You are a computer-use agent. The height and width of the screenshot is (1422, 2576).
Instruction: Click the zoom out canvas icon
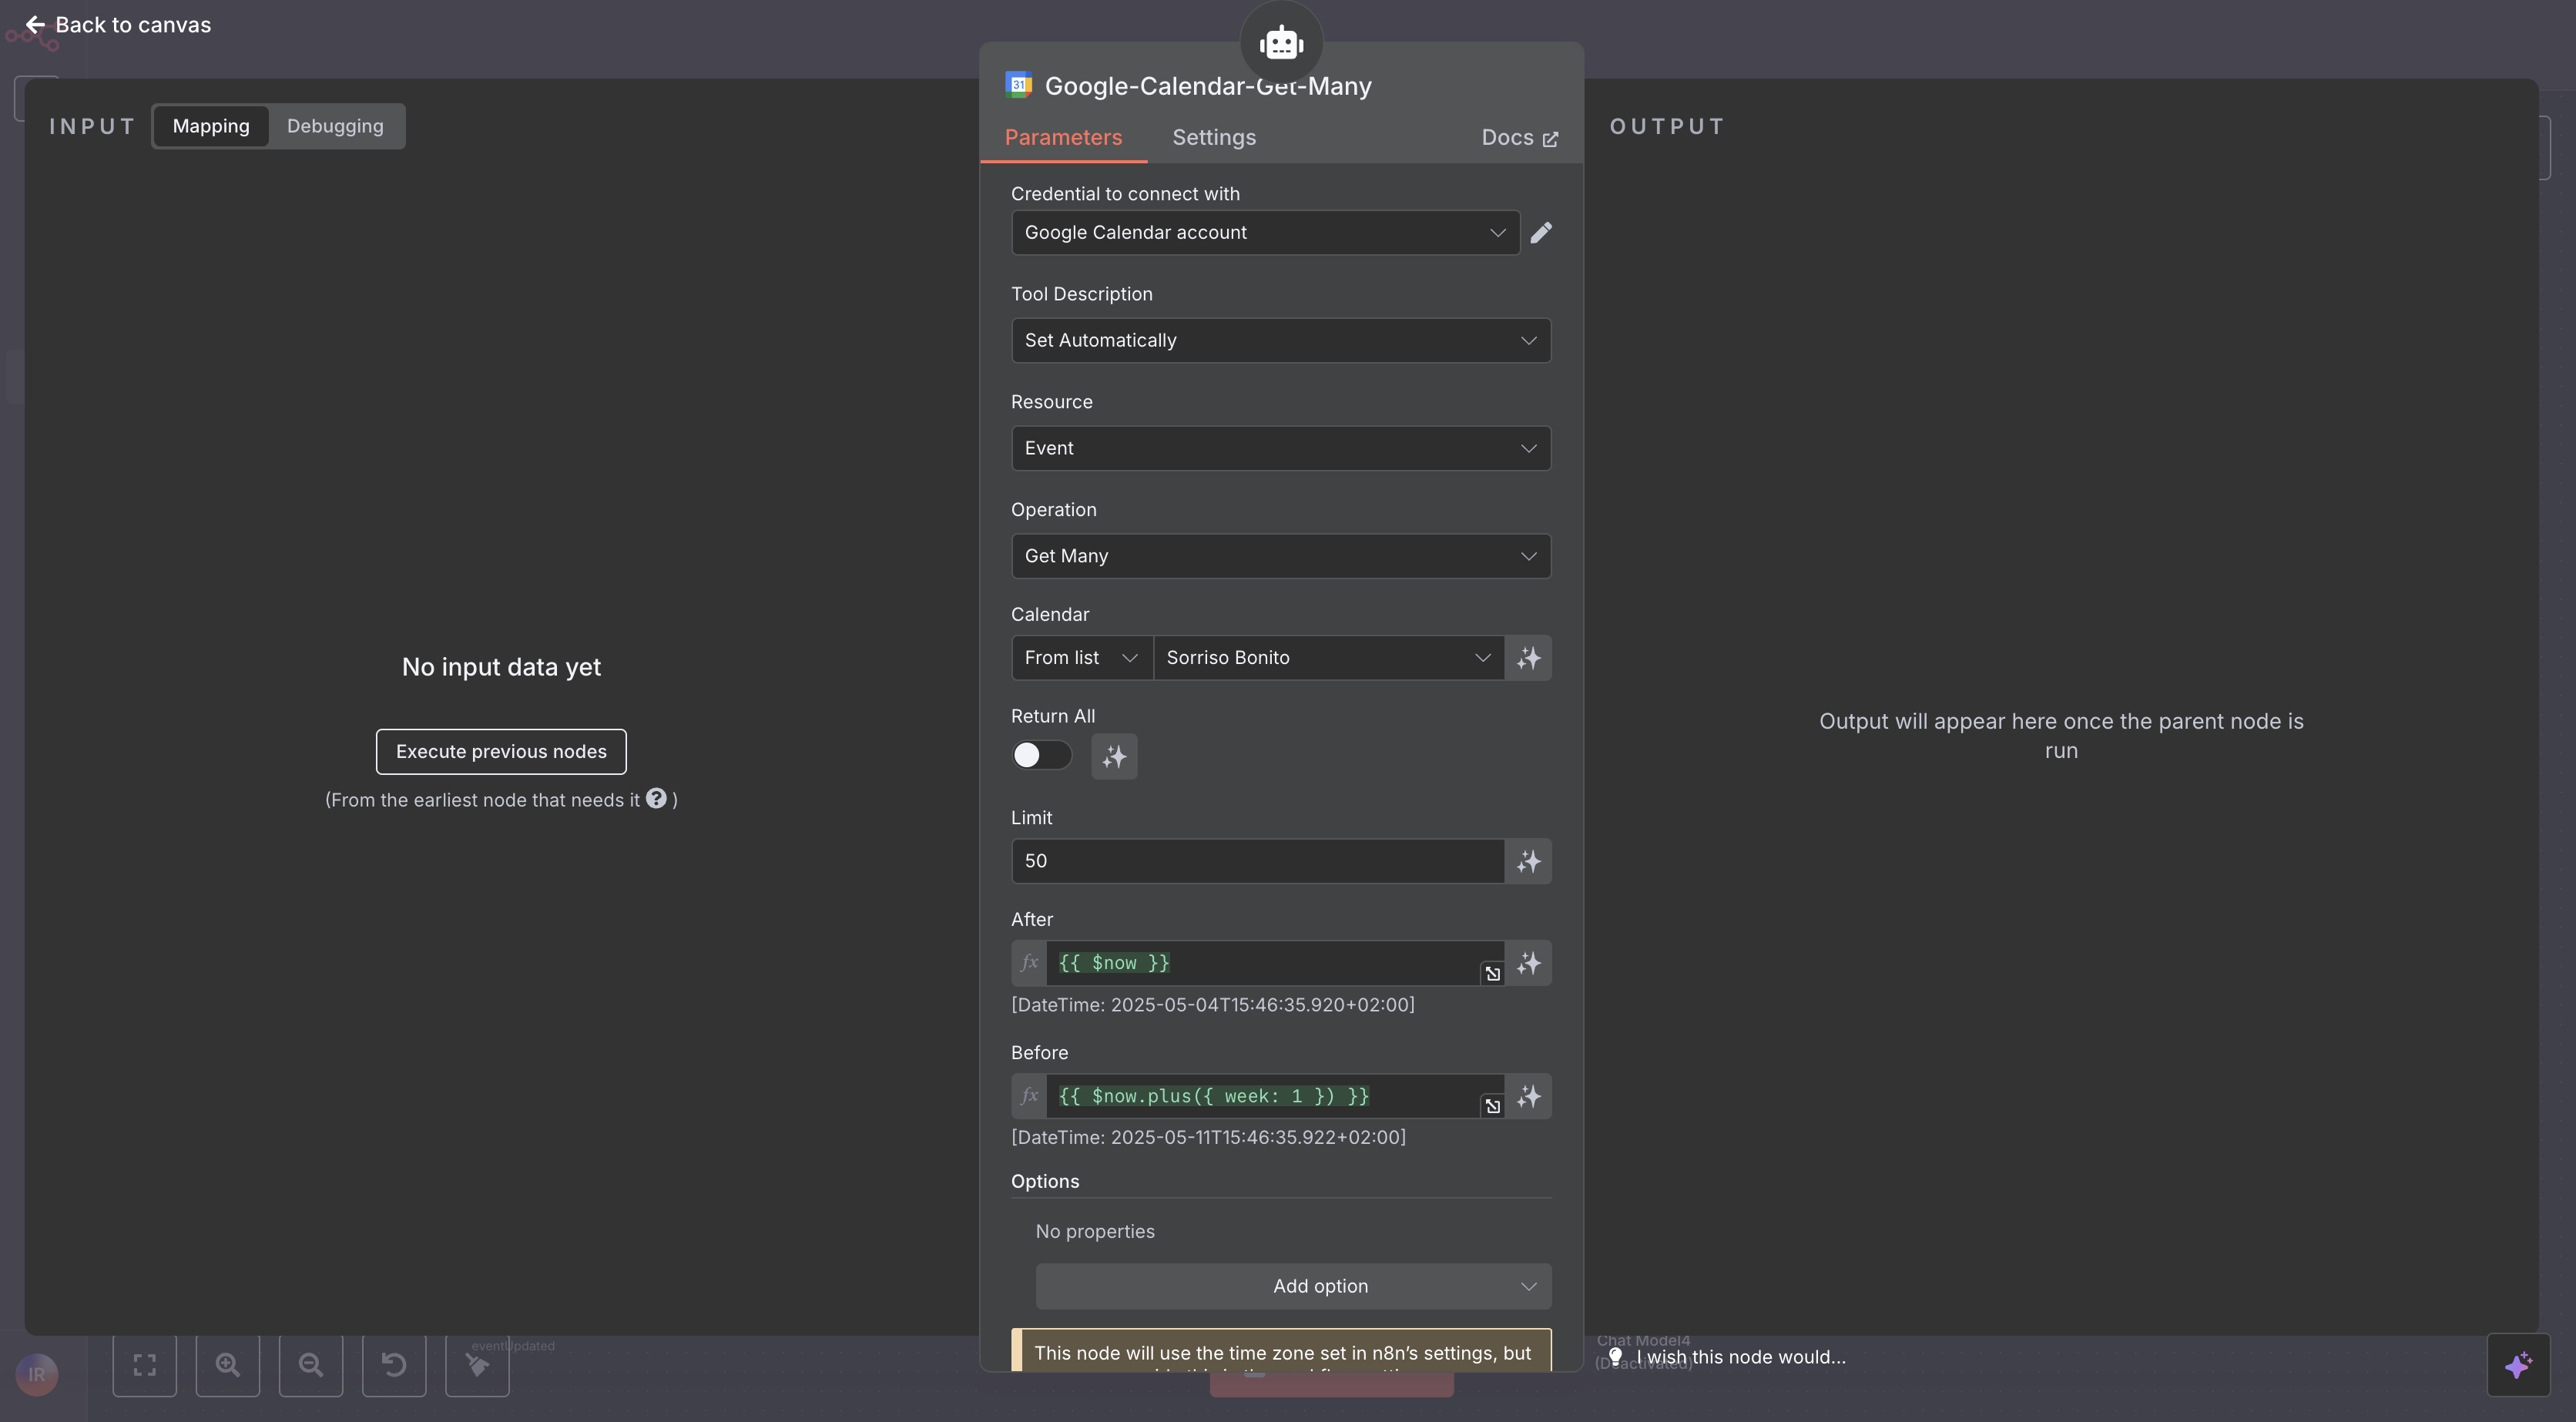click(x=311, y=1364)
